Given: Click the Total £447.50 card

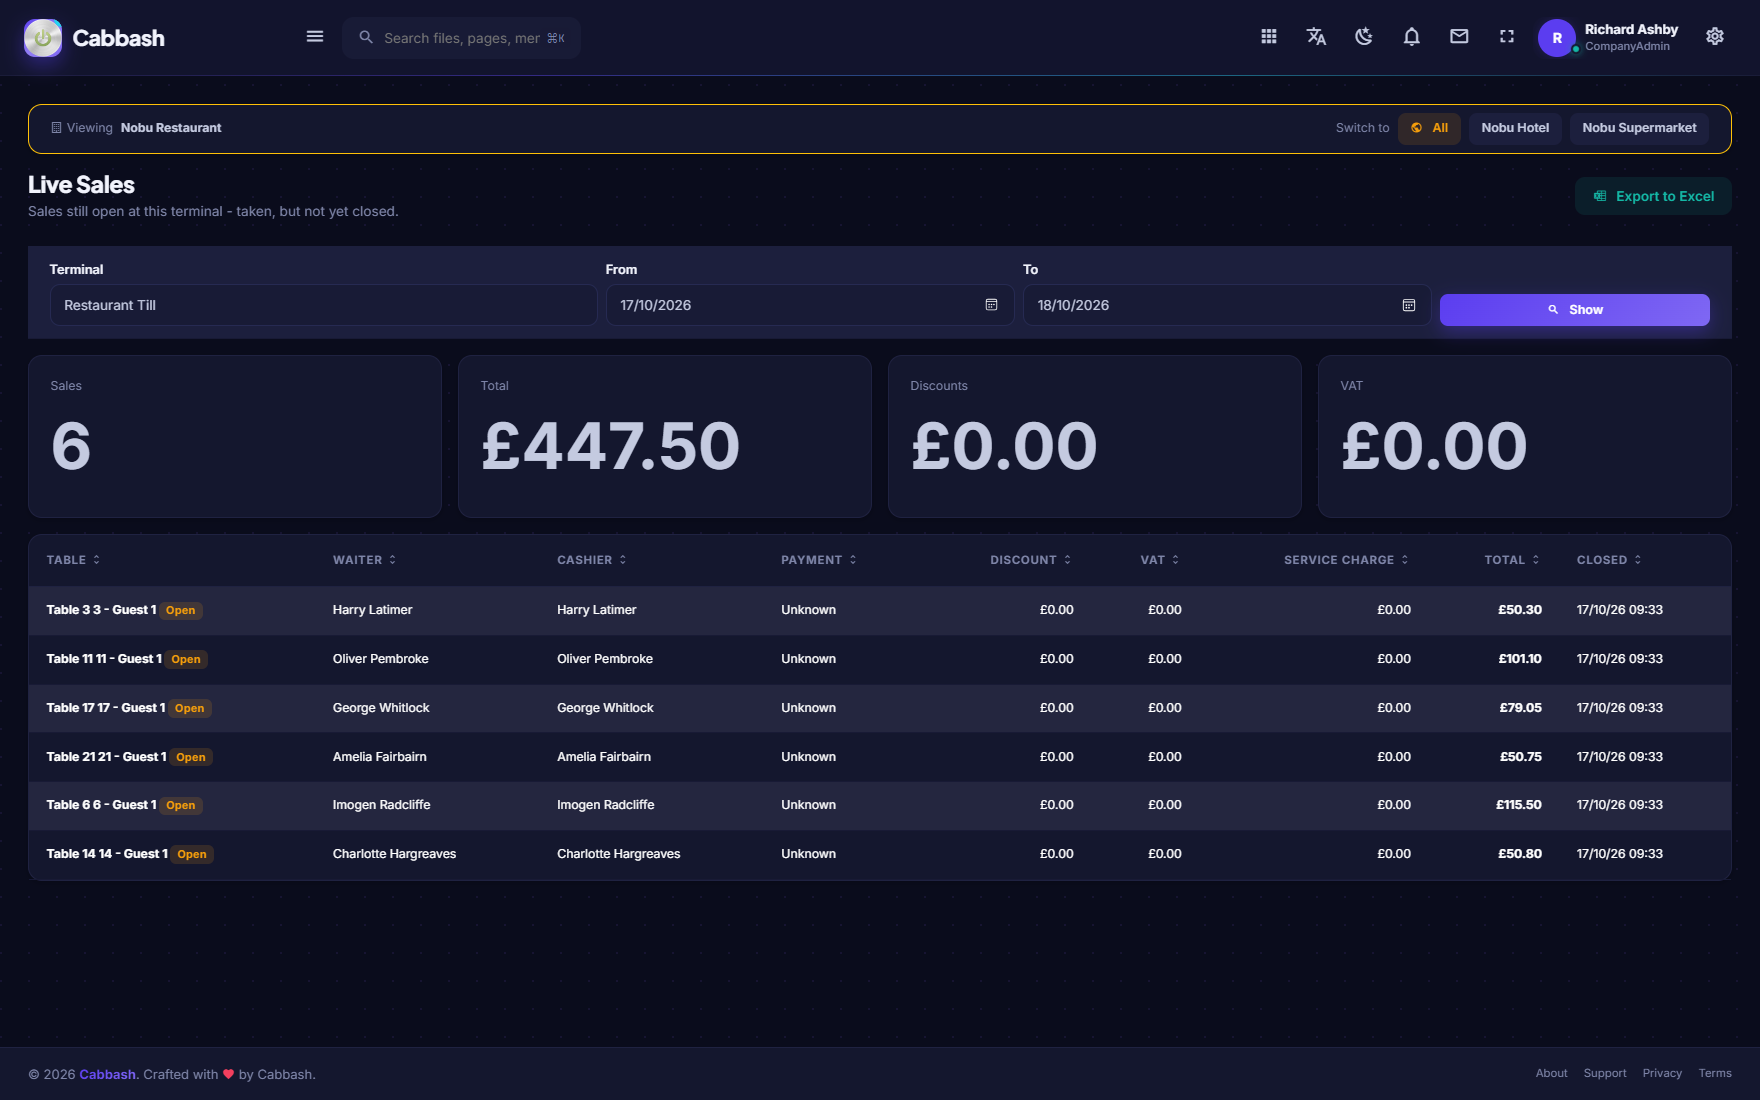Looking at the screenshot, I should click(x=665, y=436).
